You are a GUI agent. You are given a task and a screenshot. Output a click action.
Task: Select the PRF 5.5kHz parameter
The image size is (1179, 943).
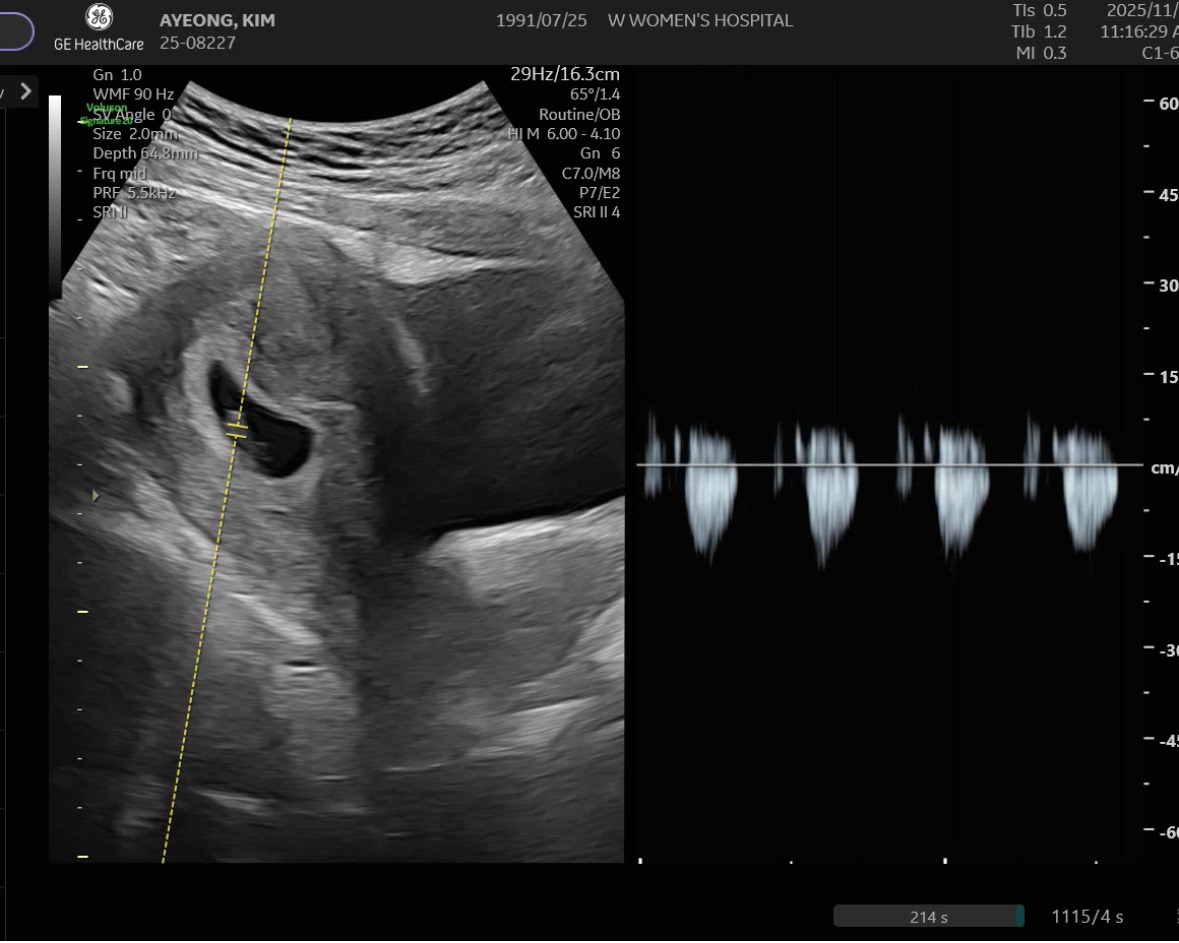click(x=134, y=193)
